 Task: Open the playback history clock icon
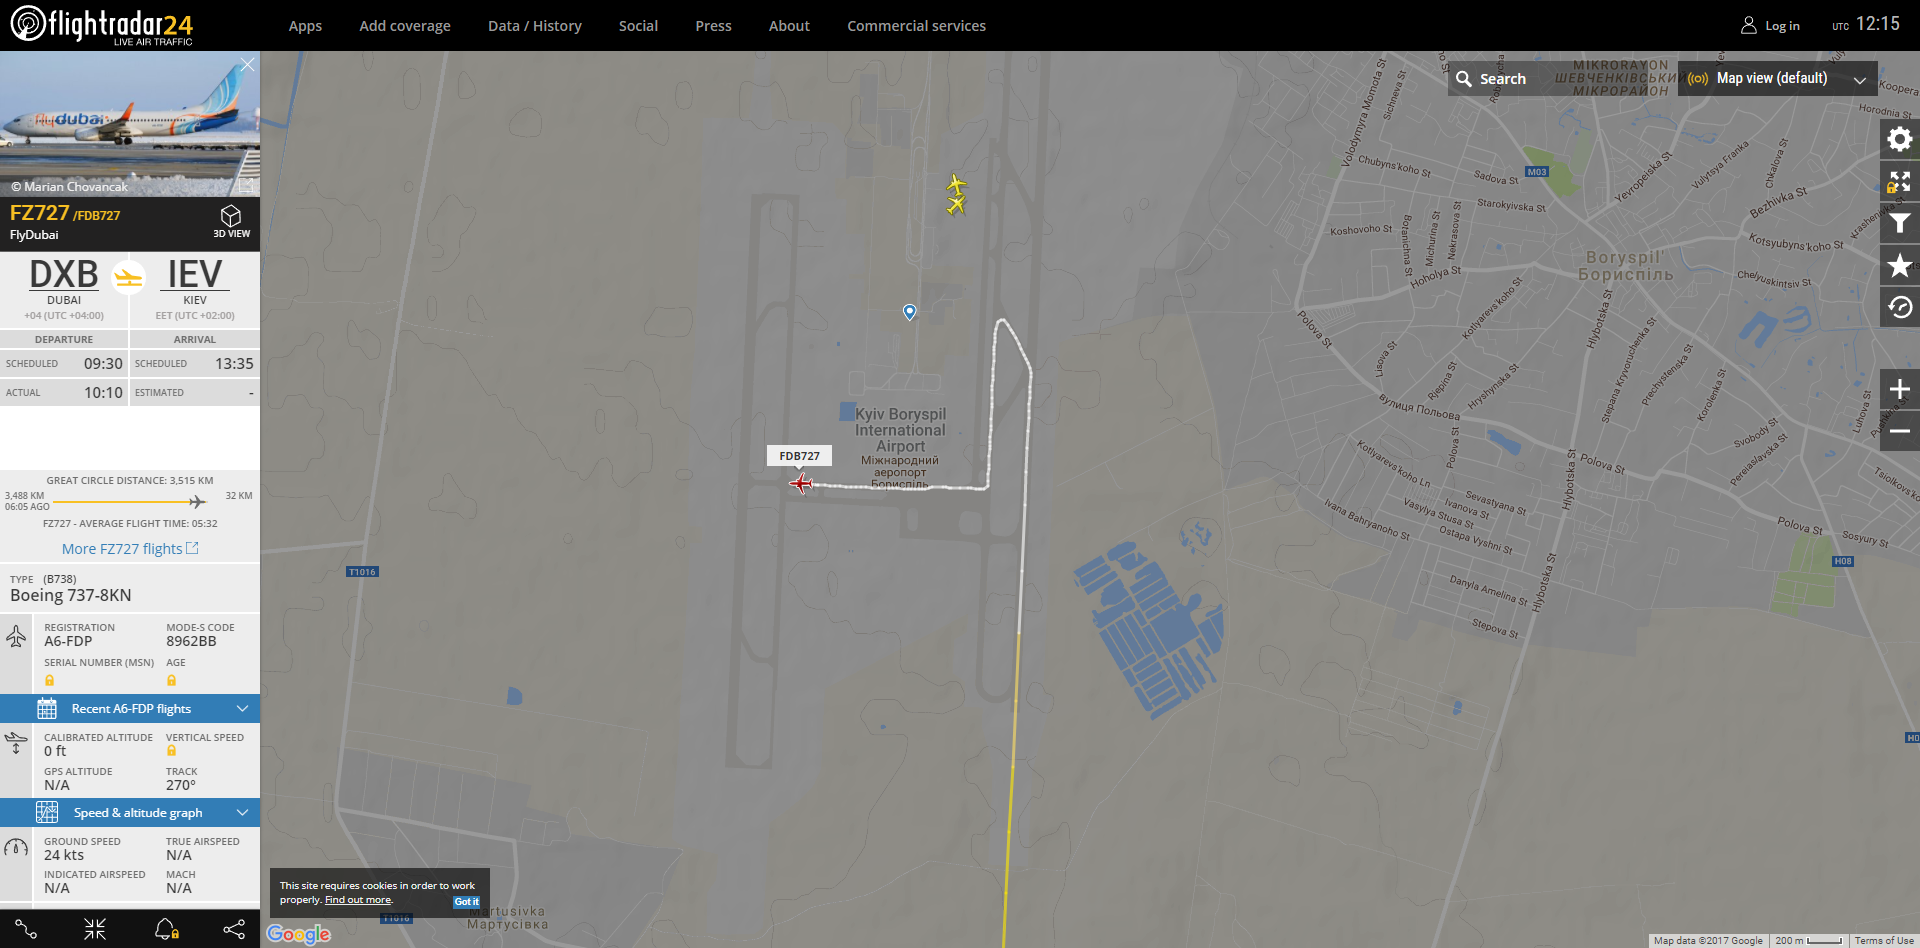(x=1899, y=307)
